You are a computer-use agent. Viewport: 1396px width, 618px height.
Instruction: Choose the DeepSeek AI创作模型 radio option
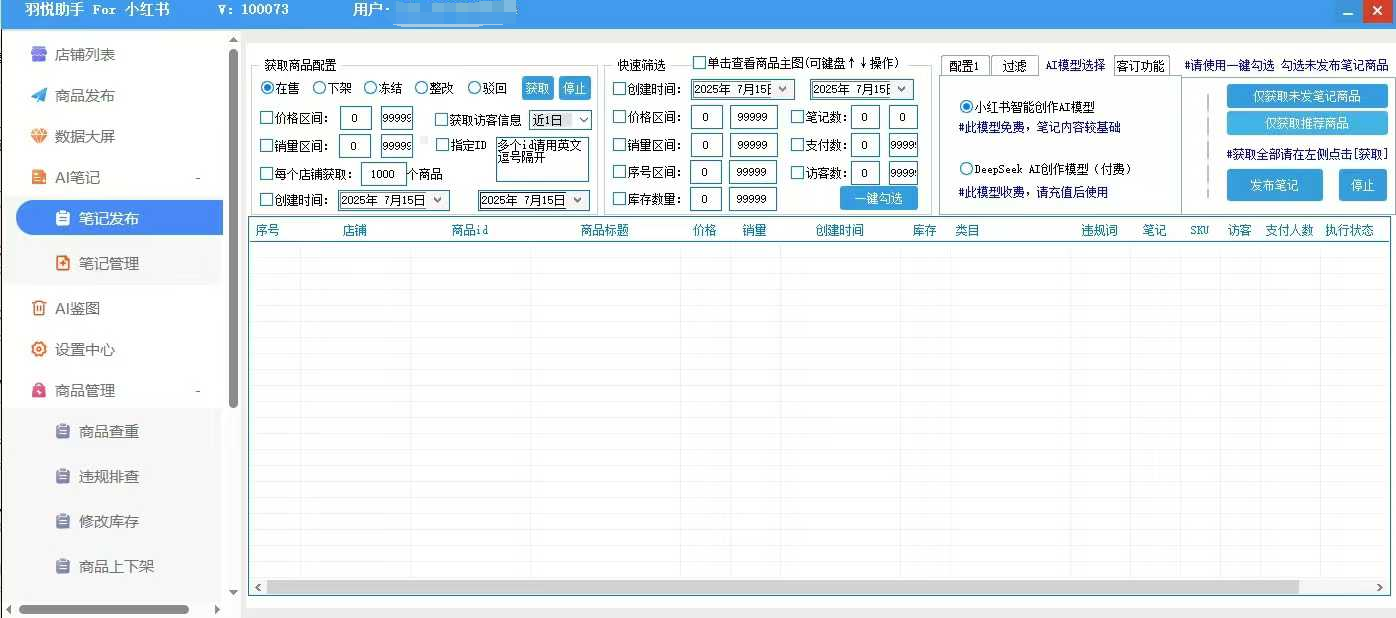coord(966,169)
